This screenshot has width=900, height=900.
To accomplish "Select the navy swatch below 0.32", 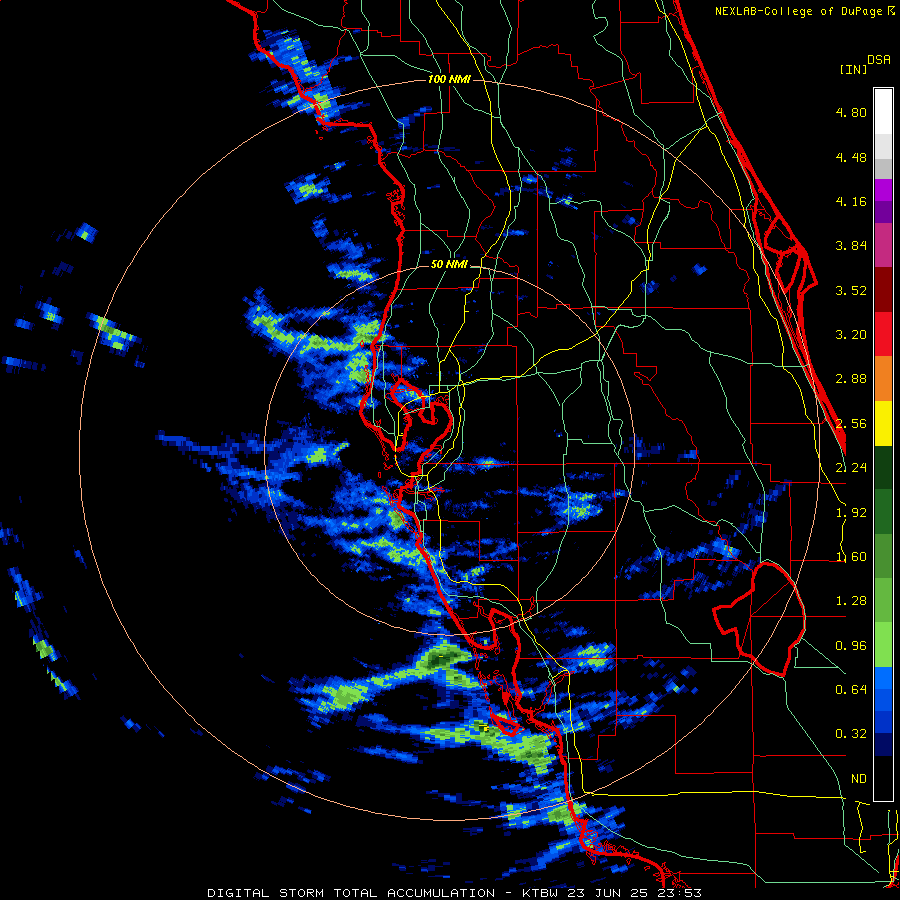I will pyautogui.click(x=883, y=745).
